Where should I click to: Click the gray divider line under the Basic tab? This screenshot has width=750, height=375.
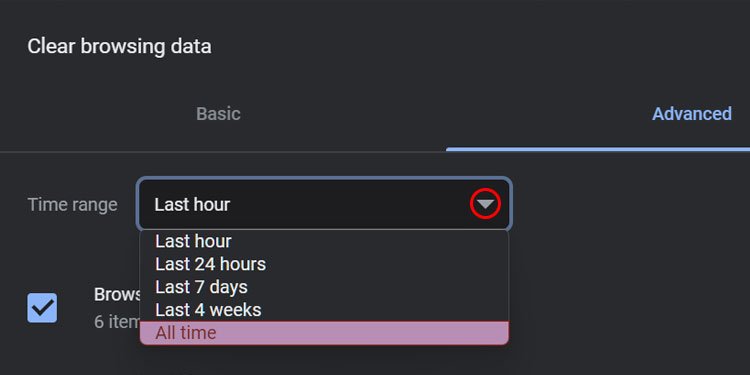pos(223,152)
